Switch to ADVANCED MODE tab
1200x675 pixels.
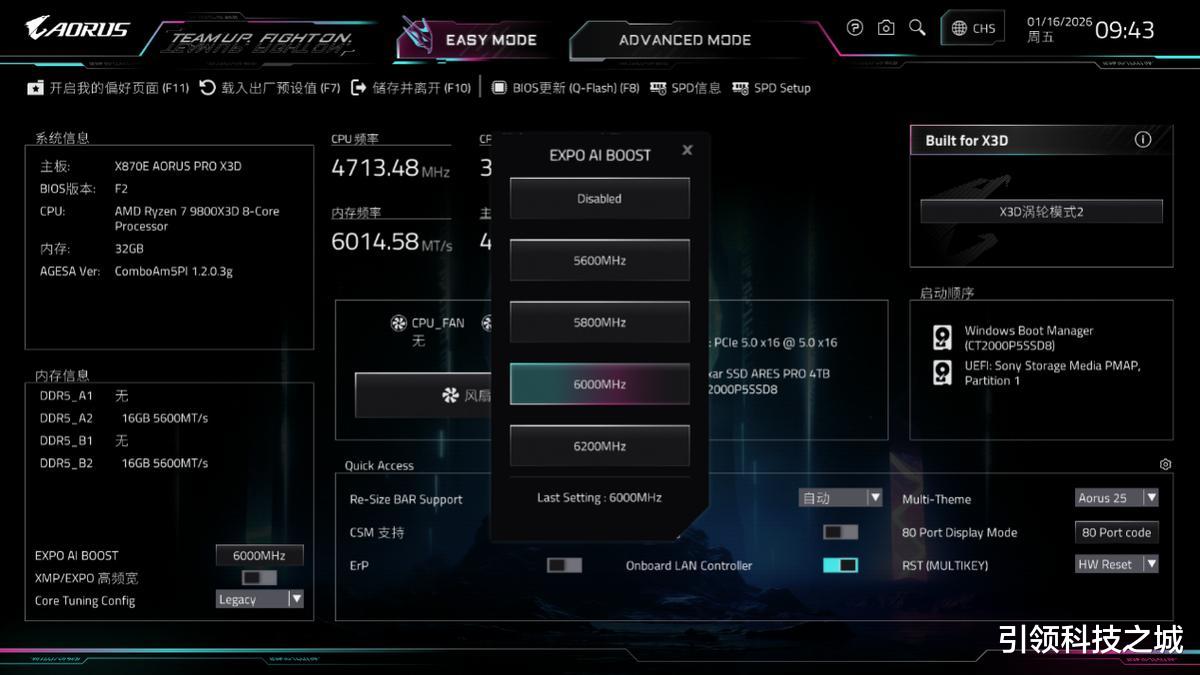(x=684, y=40)
